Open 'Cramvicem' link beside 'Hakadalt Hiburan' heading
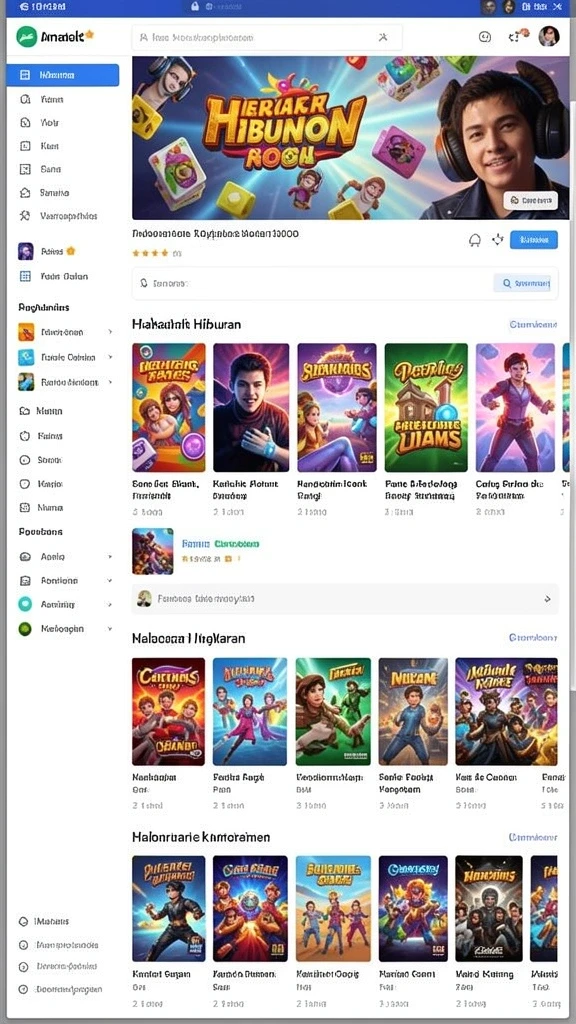Screen dimensions: 576x1024 click(533, 324)
